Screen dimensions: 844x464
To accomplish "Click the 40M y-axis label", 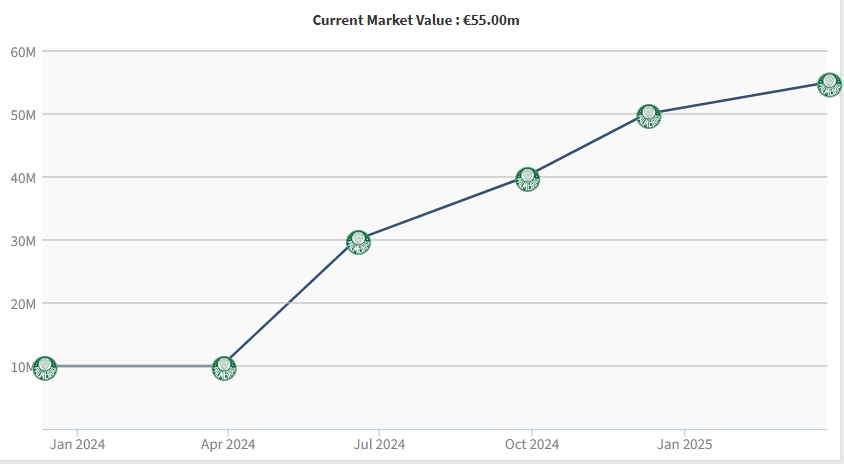I will point(23,177).
